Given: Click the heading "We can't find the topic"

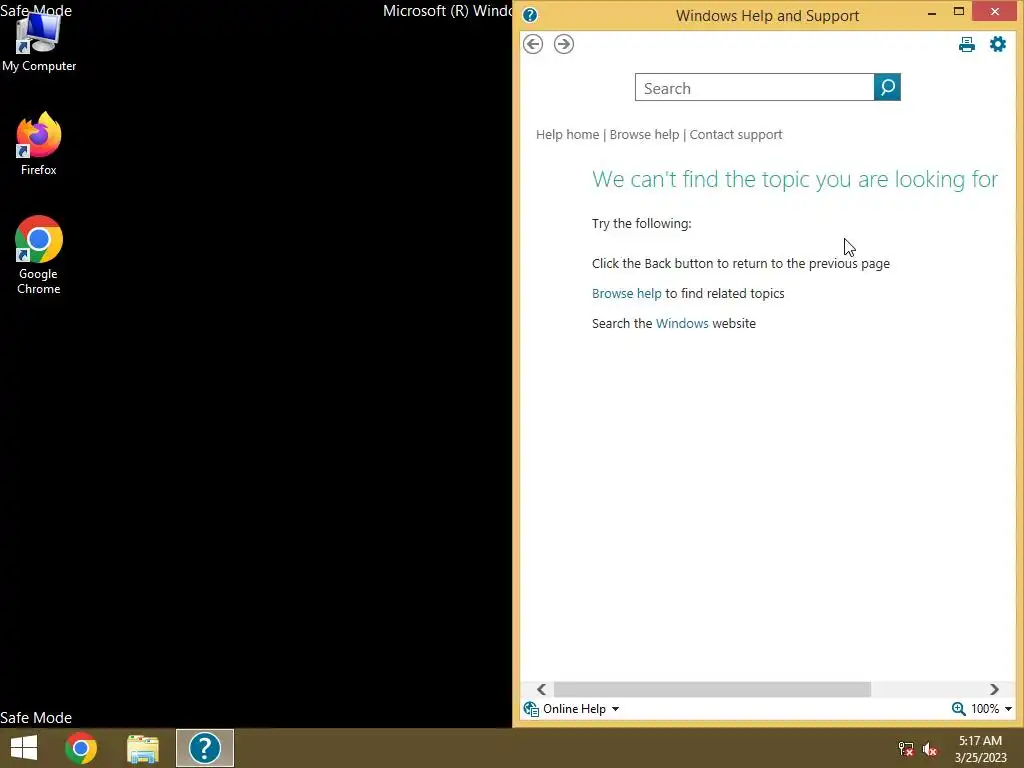Looking at the screenshot, I should click(795, 179).
